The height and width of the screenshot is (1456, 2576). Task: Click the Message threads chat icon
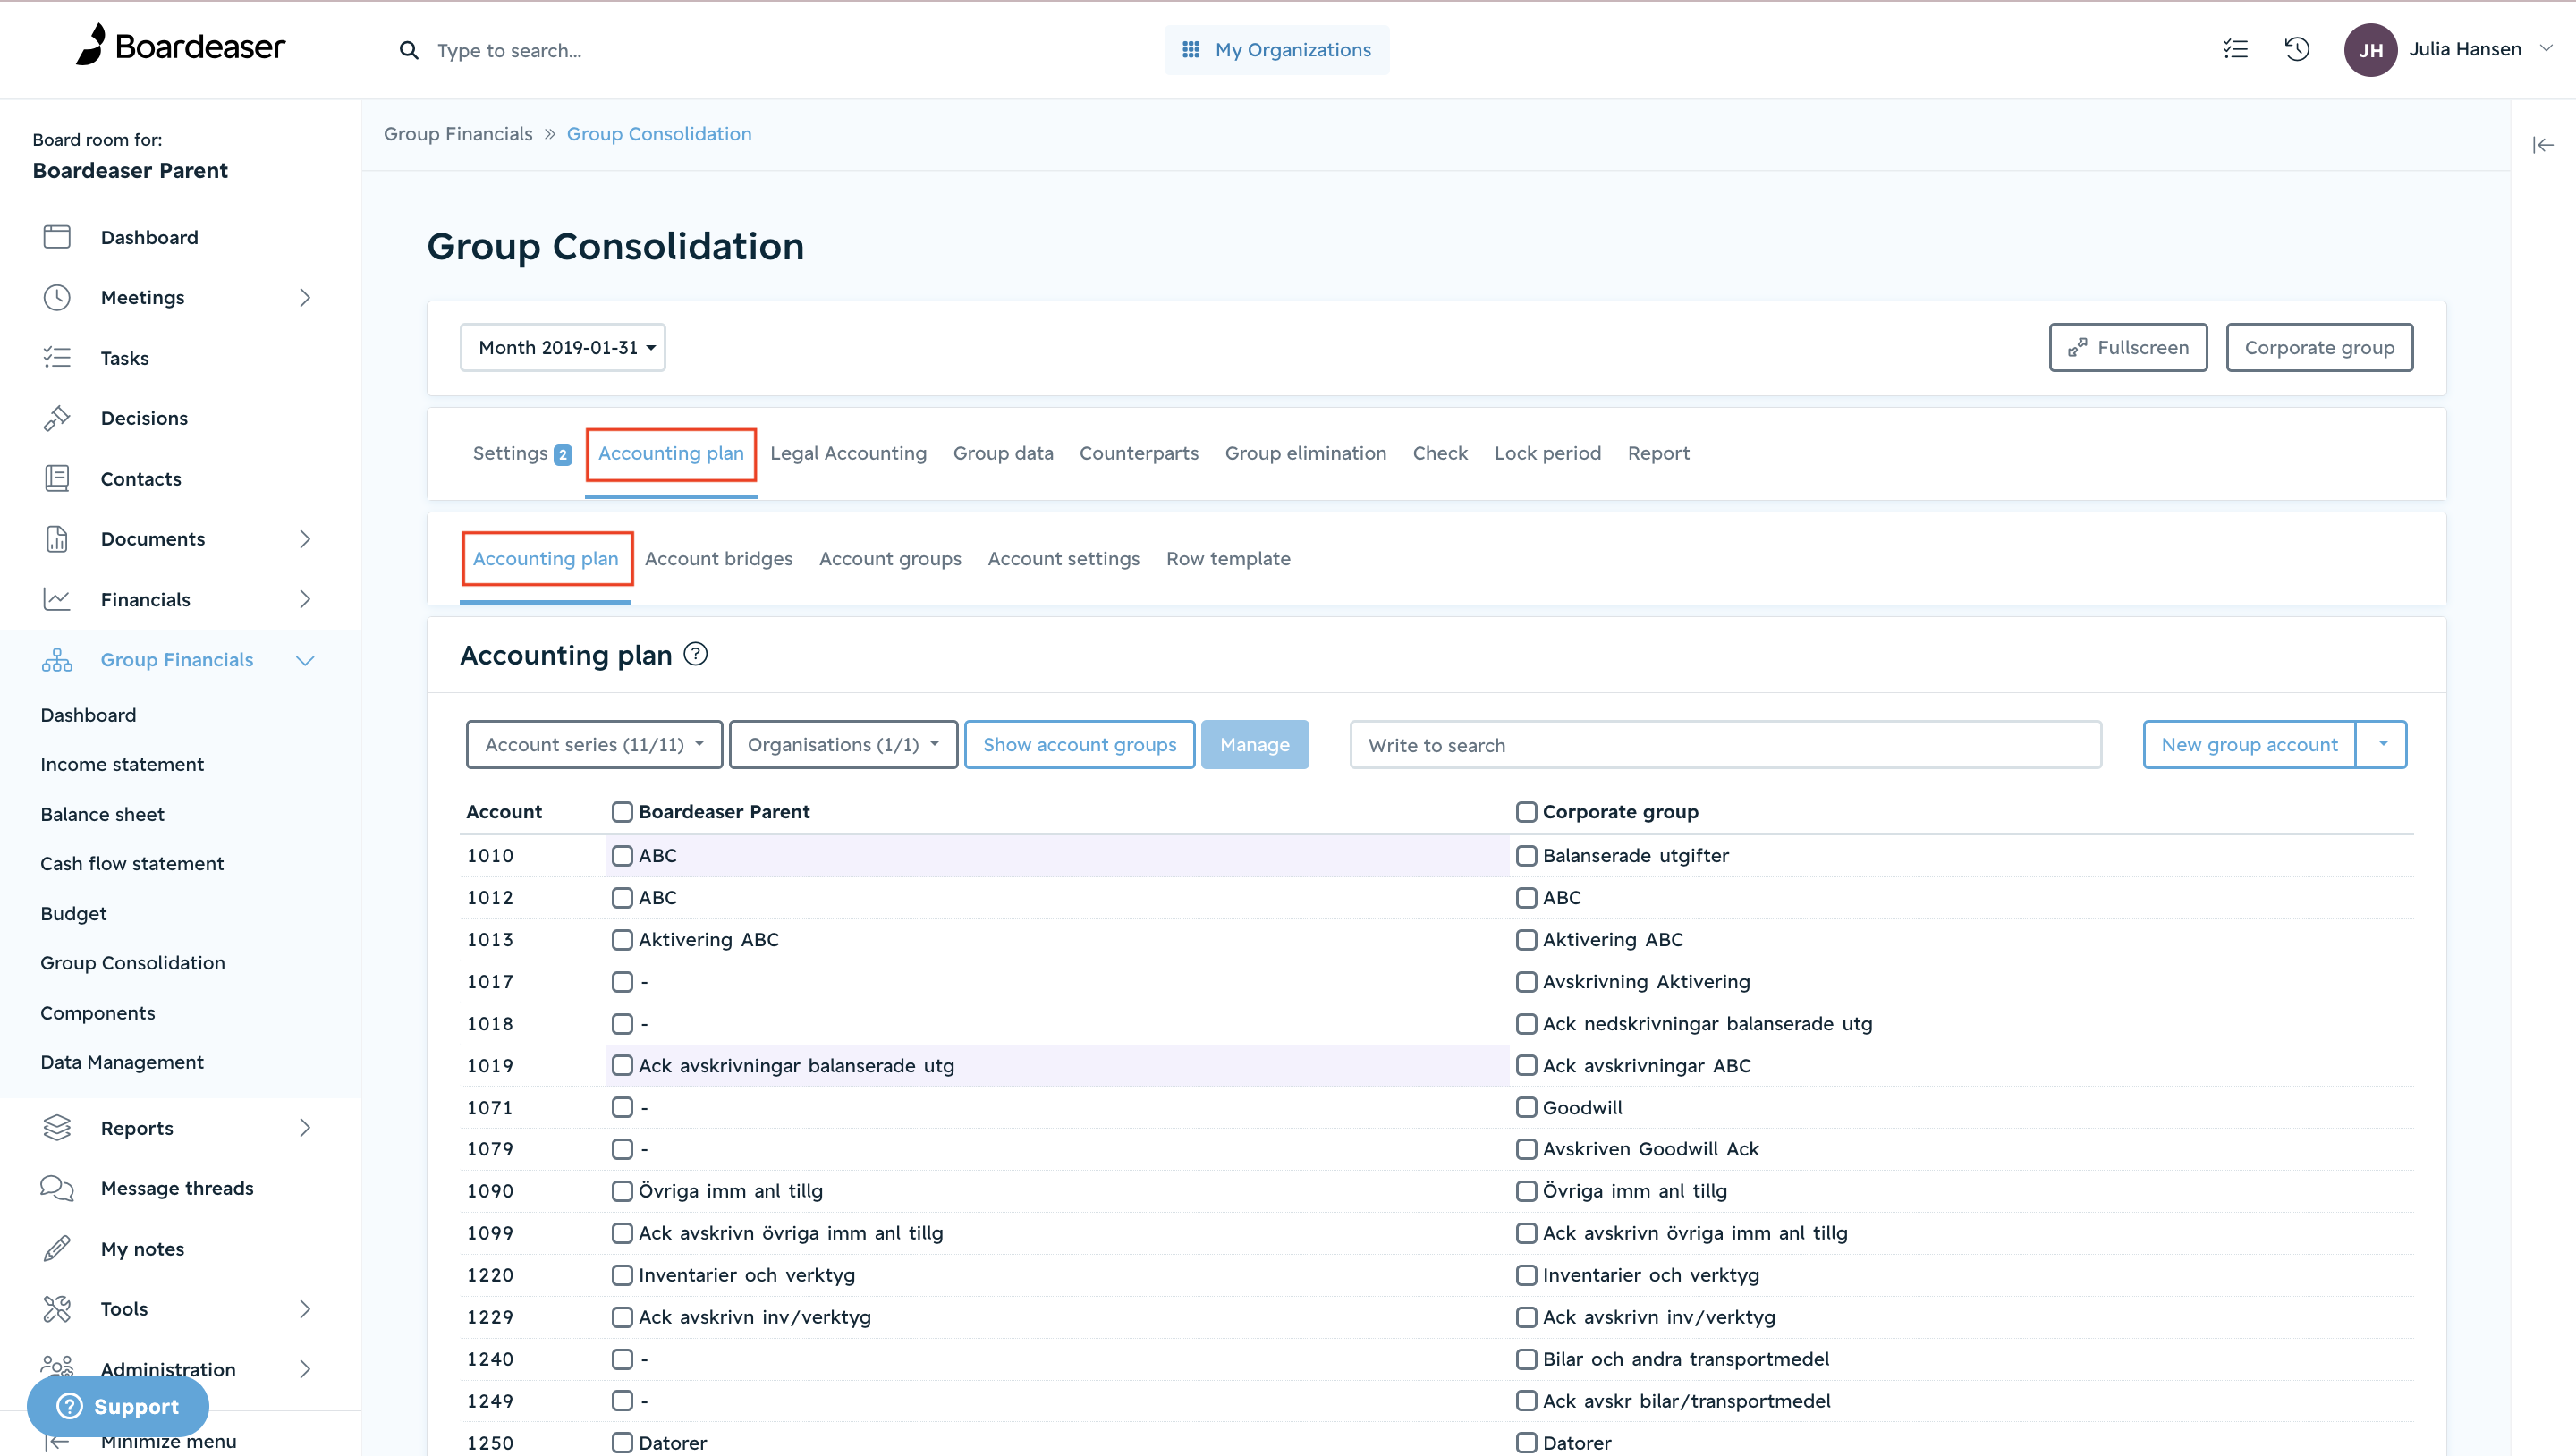57,1188
